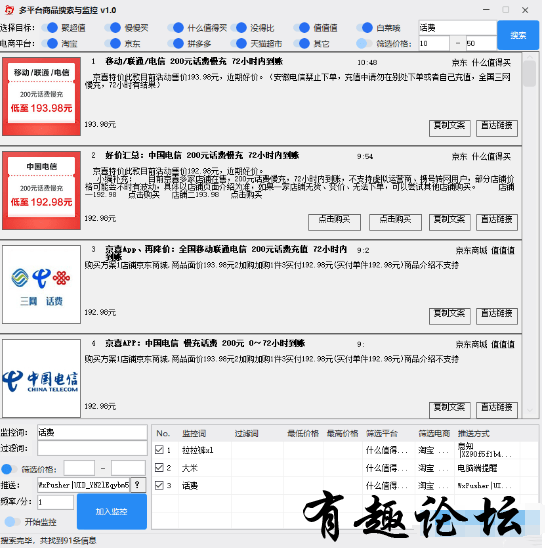Click the ? help button beside 推送
This screenshot has height=550, width=545.
click(138, 485)
